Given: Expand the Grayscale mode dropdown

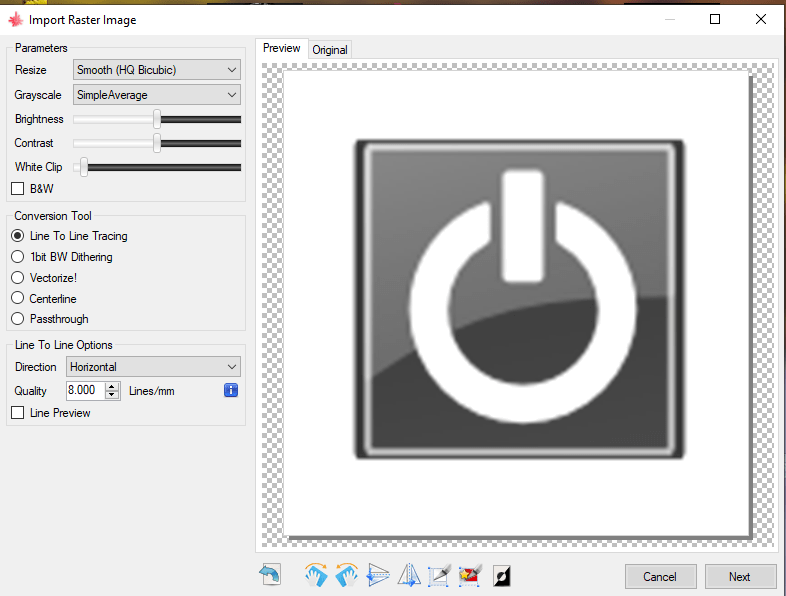Looking at the screenshot, I should point(157,95).
